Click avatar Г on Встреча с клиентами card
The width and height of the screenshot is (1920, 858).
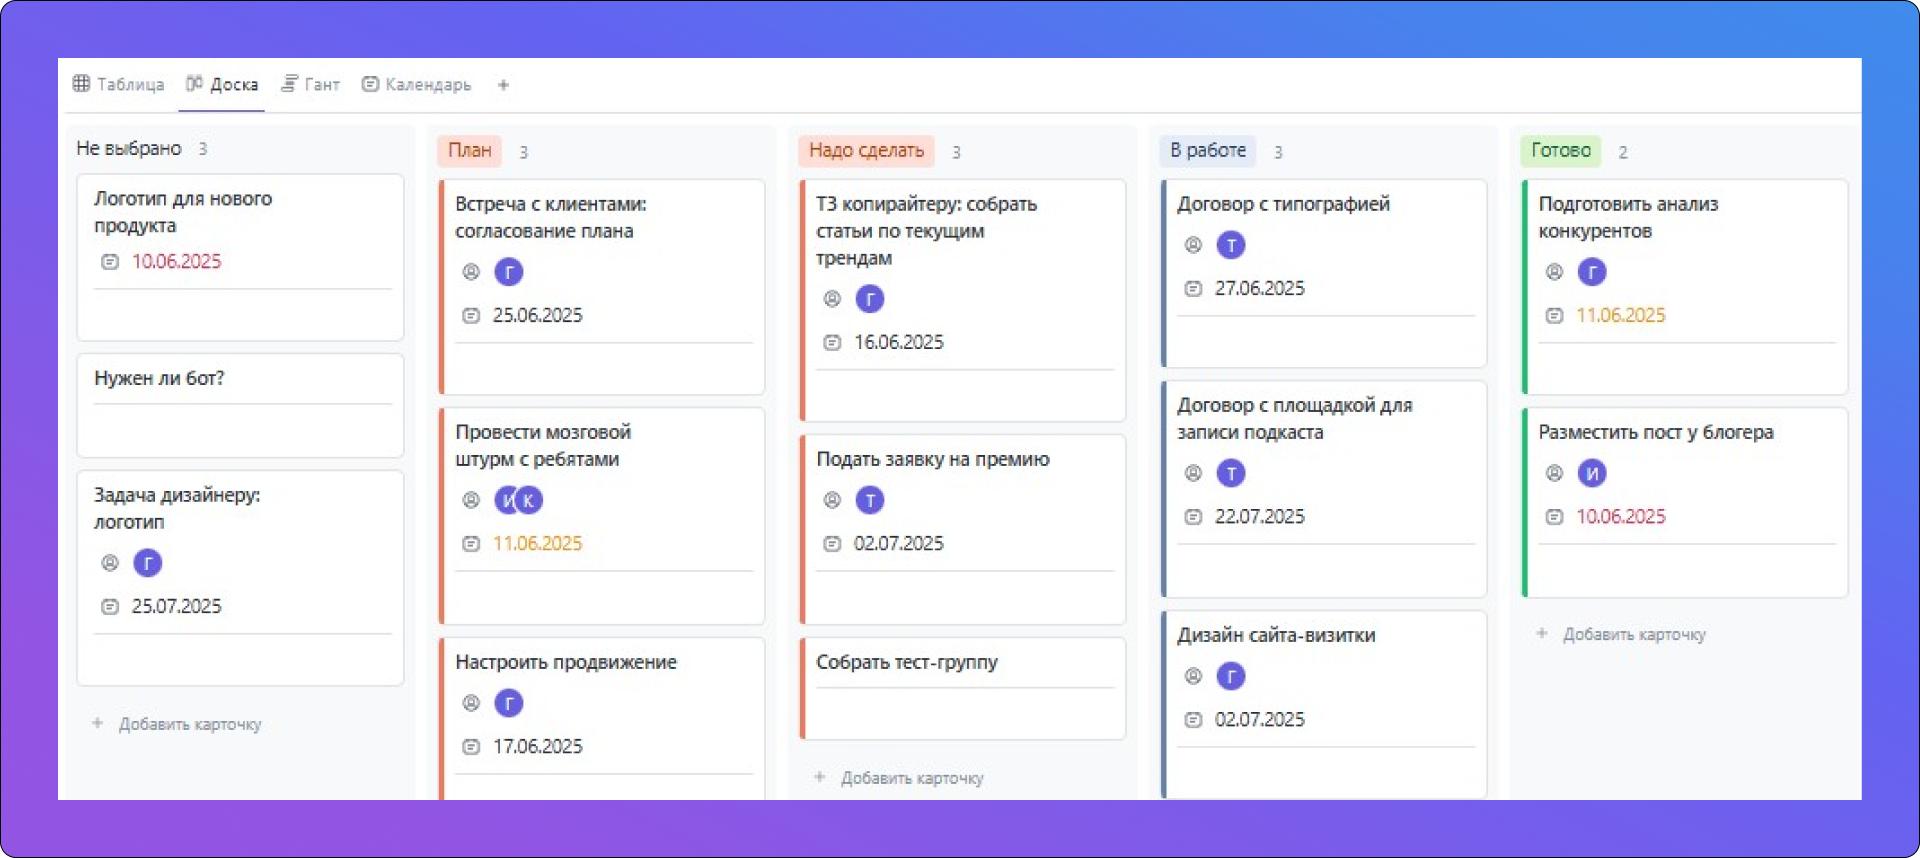pyautogui.click(x=509, y=272)
